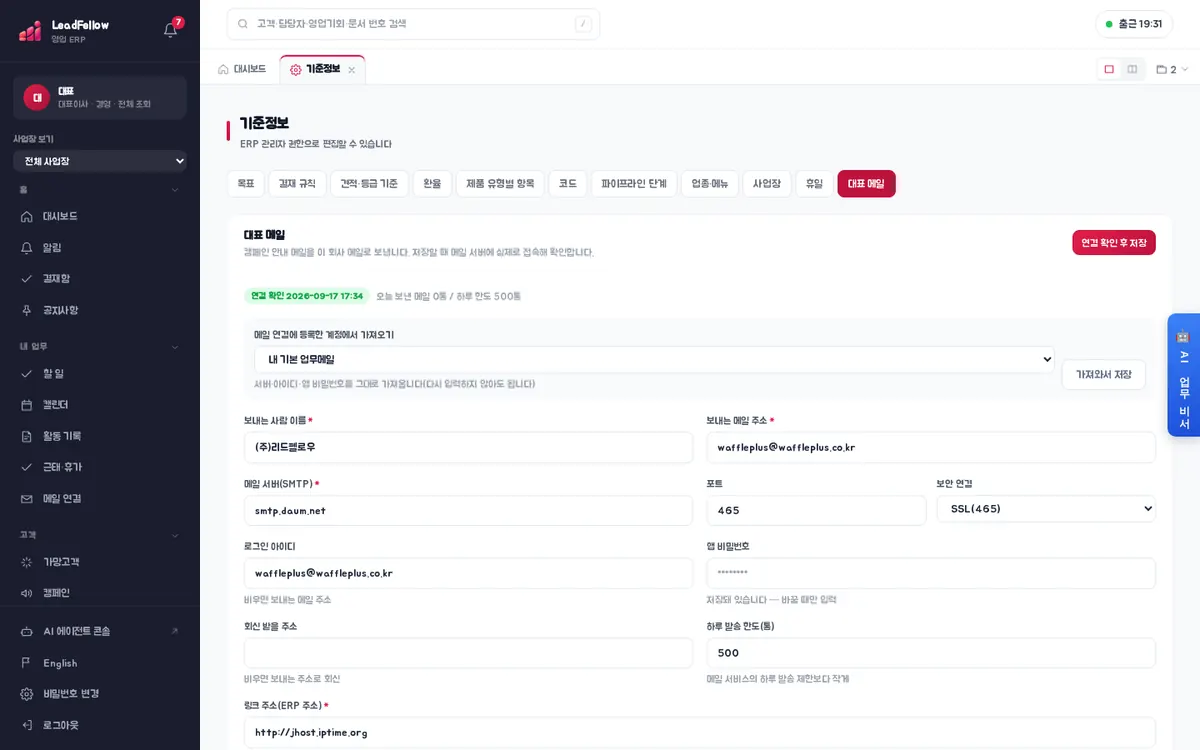Close the 기준정보 tab with X

tap(351, 70)
